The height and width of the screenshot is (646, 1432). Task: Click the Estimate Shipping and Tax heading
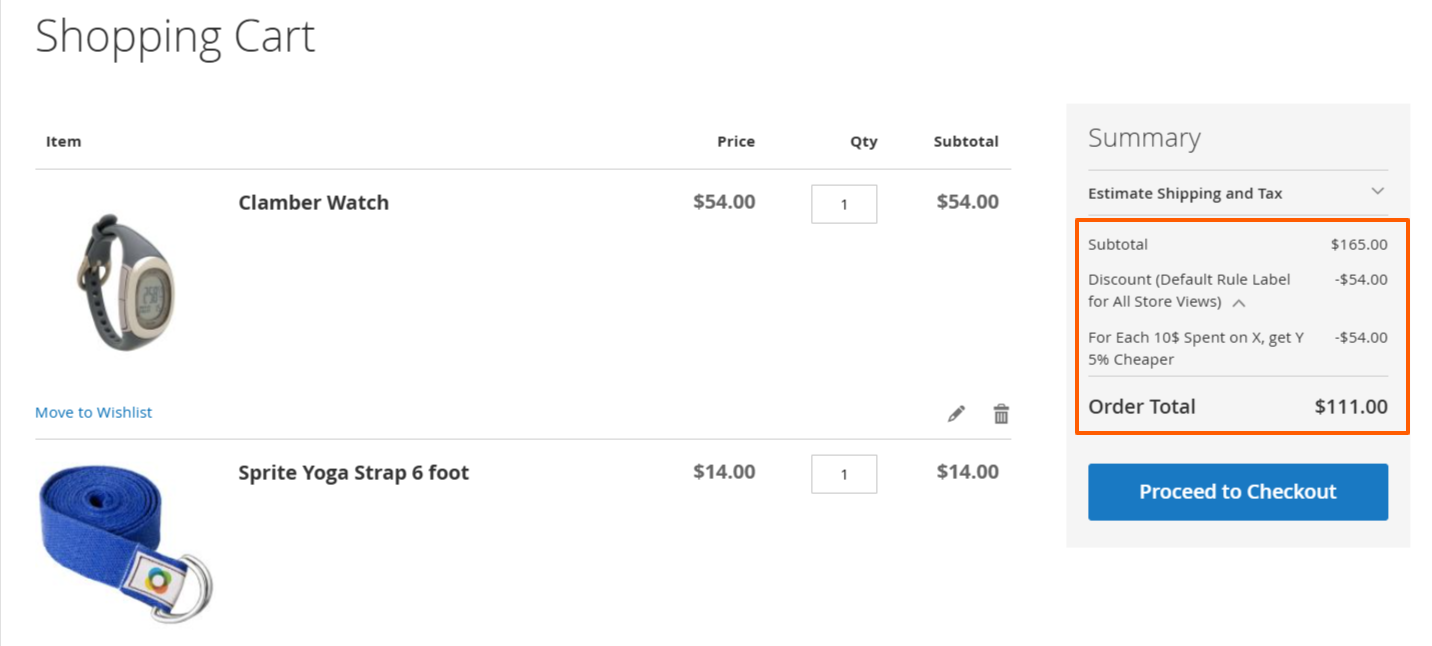(1185, 193)
